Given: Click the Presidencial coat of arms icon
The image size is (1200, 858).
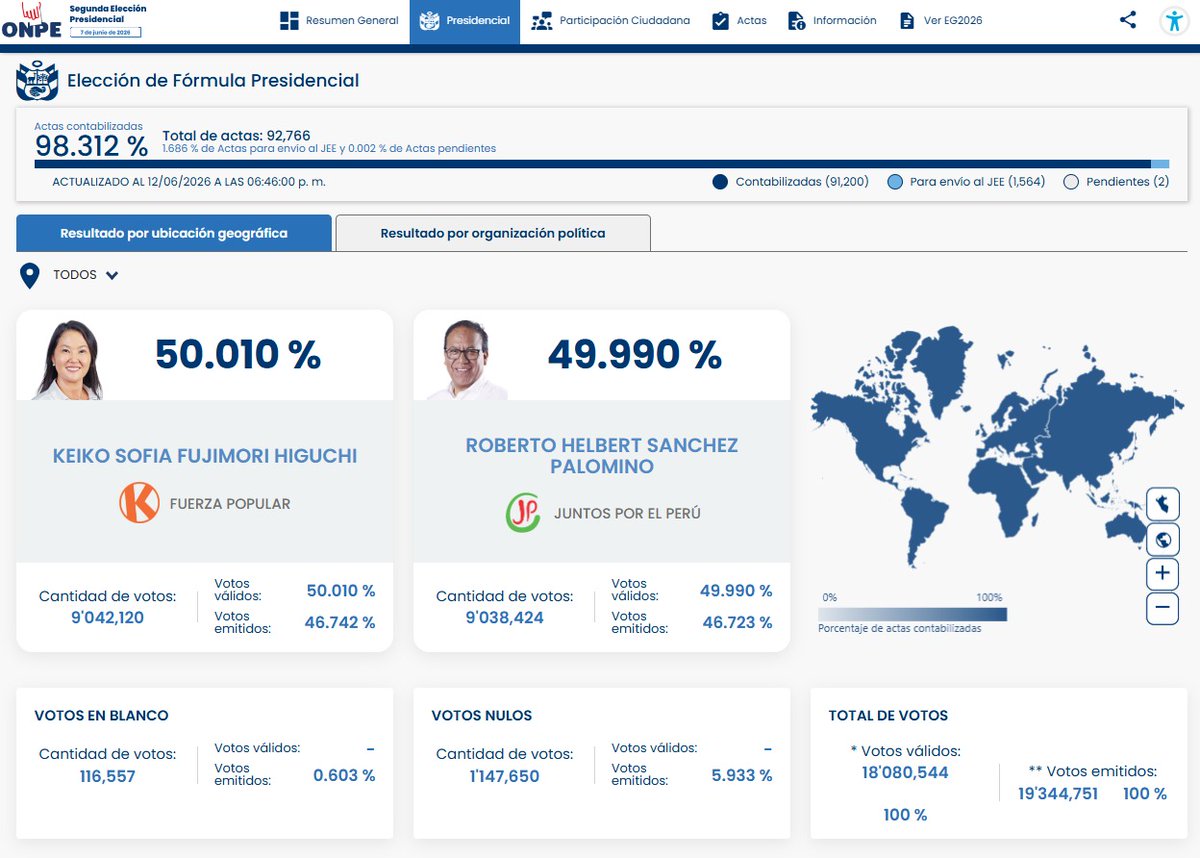Looking at the screenshot, I should click(x=429, y=20).
